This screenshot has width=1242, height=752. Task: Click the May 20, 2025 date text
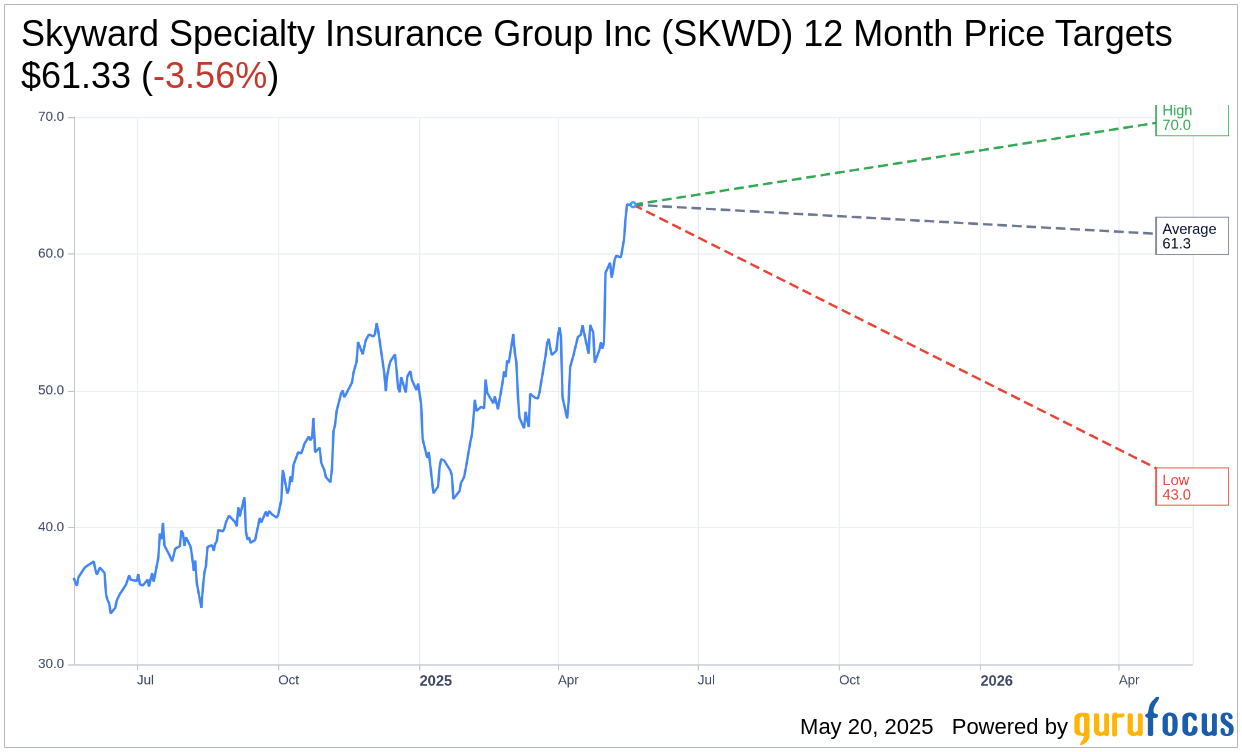pos(866,727)
